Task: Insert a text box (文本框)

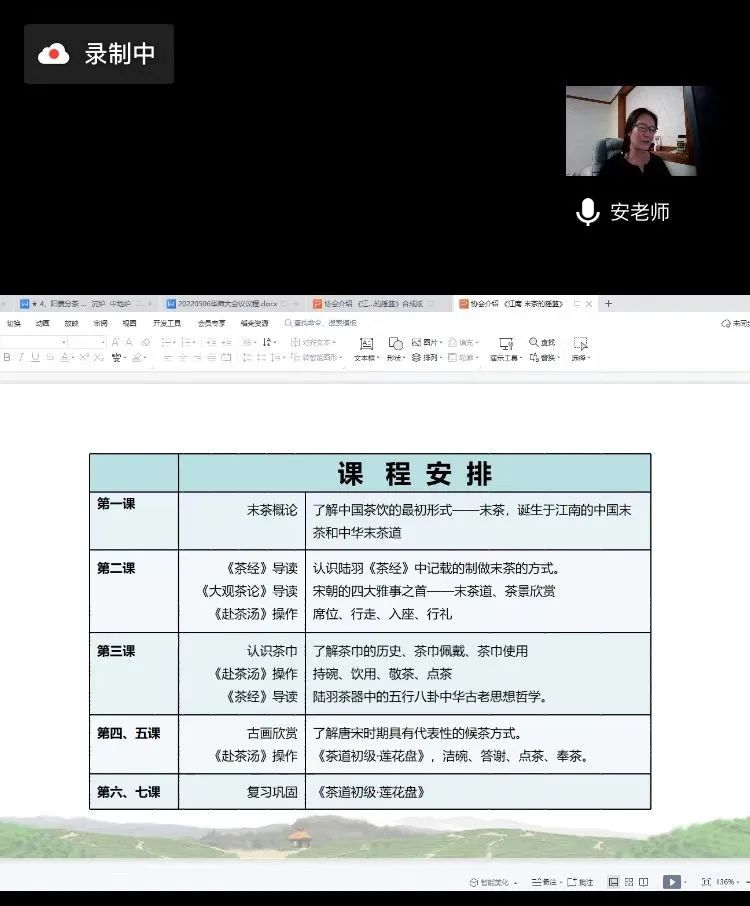Action: tap(366, 349)
